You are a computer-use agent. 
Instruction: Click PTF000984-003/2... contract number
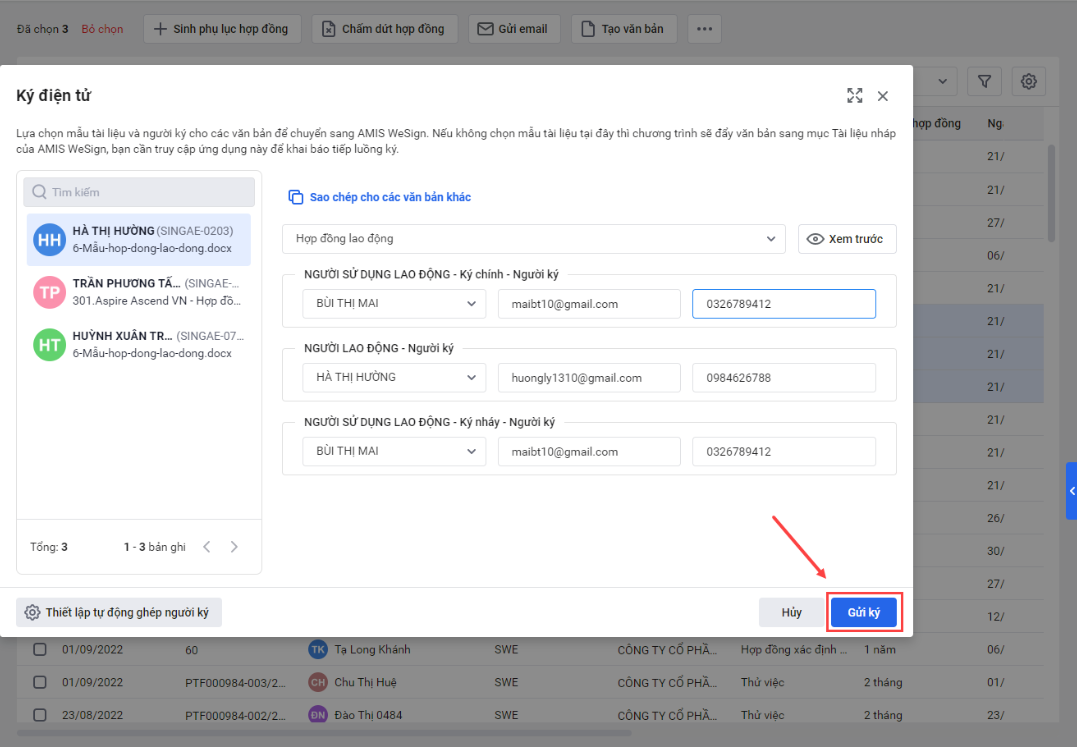(x=235, y=682)
